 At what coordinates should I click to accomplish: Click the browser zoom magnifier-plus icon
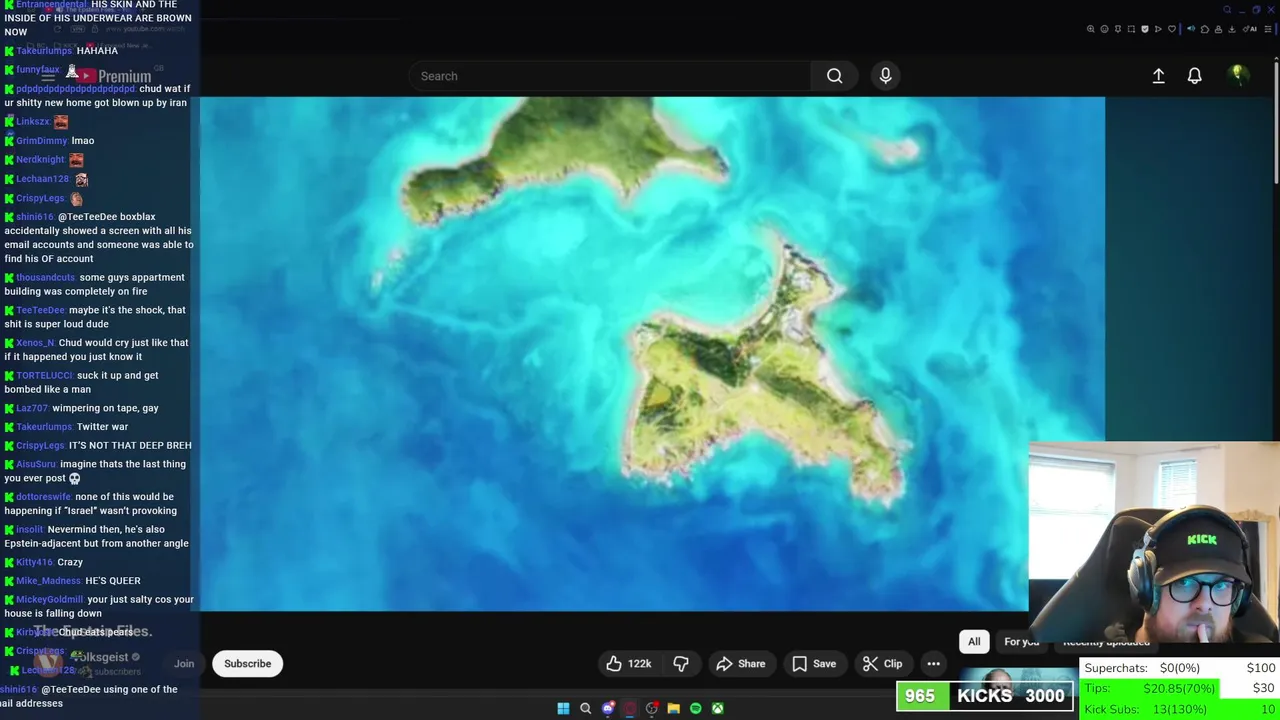[1091, 29]
